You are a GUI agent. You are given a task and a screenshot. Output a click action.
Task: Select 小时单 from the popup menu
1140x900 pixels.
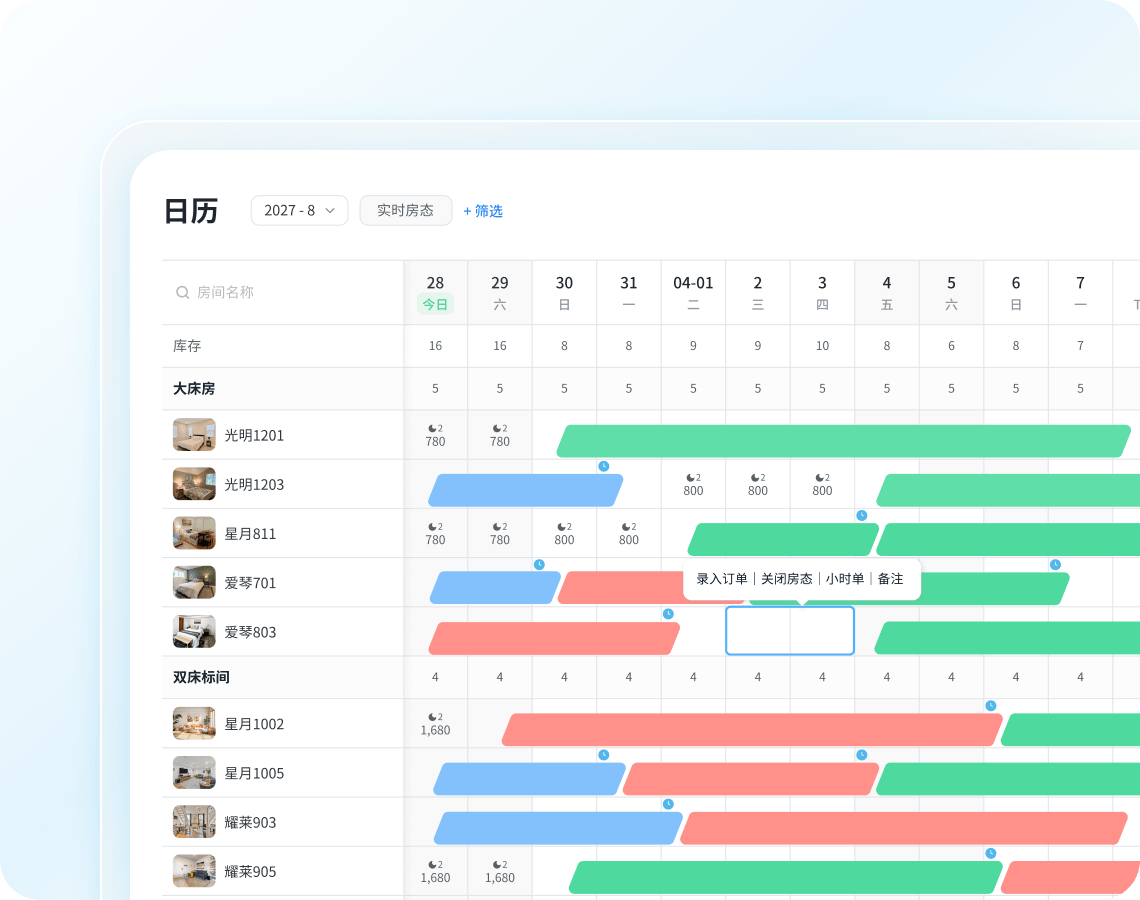point(845,579)
